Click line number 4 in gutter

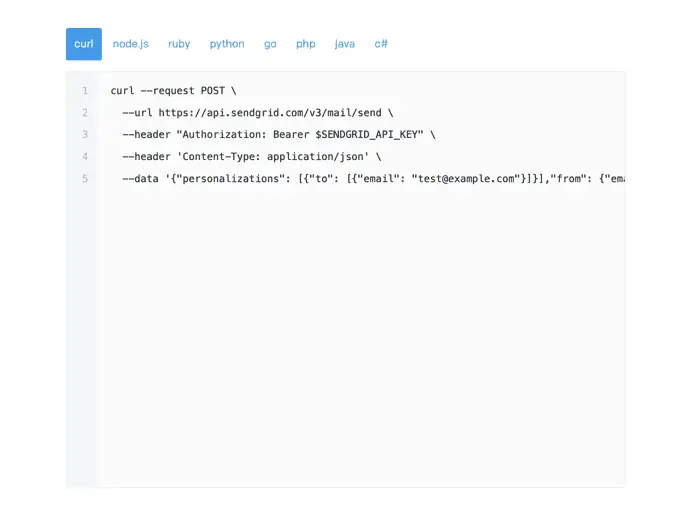85,157
